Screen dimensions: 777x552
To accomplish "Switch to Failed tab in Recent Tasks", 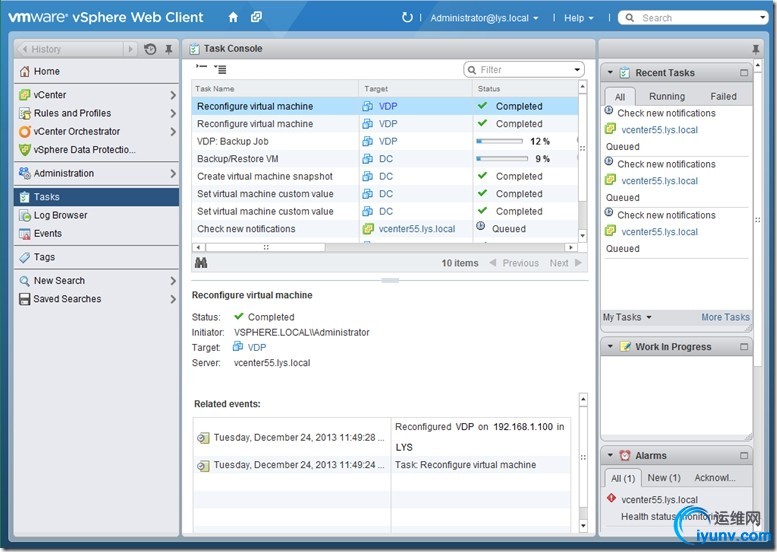I will coord(723,96).
